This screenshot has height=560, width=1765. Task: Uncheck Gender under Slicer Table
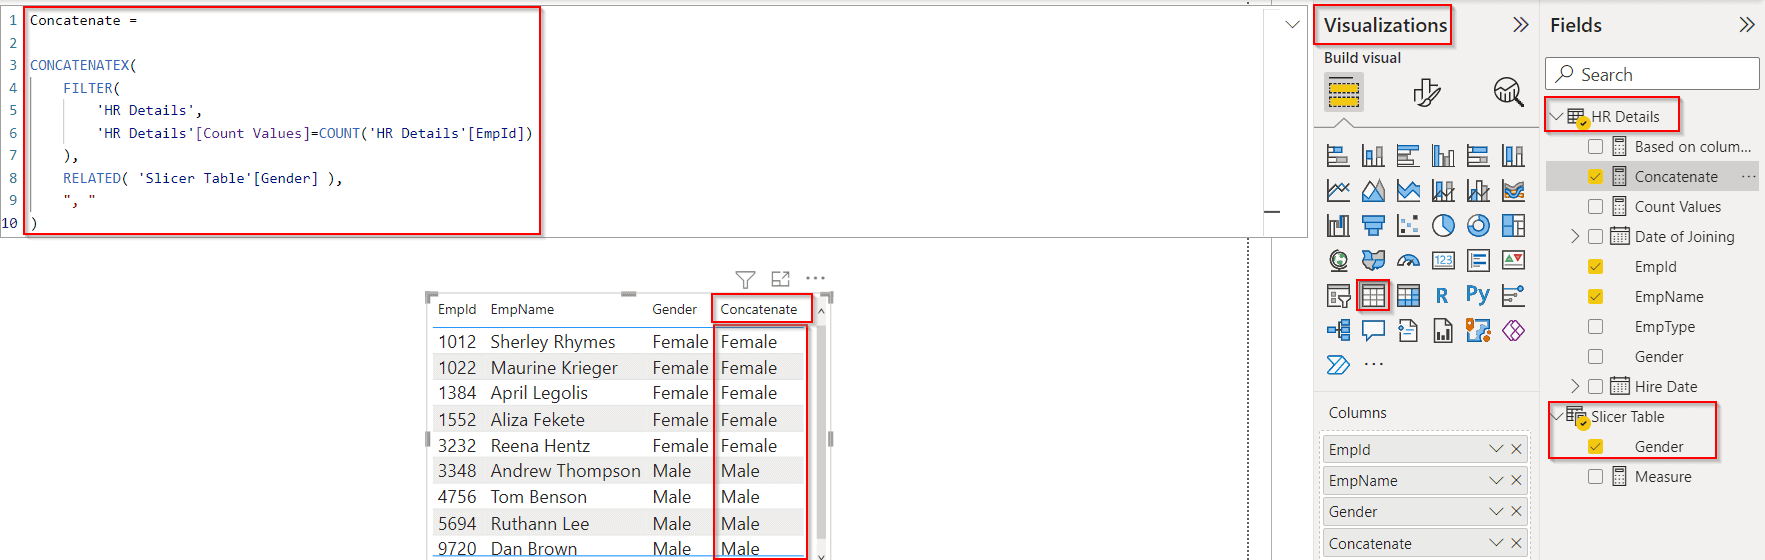1595,446
